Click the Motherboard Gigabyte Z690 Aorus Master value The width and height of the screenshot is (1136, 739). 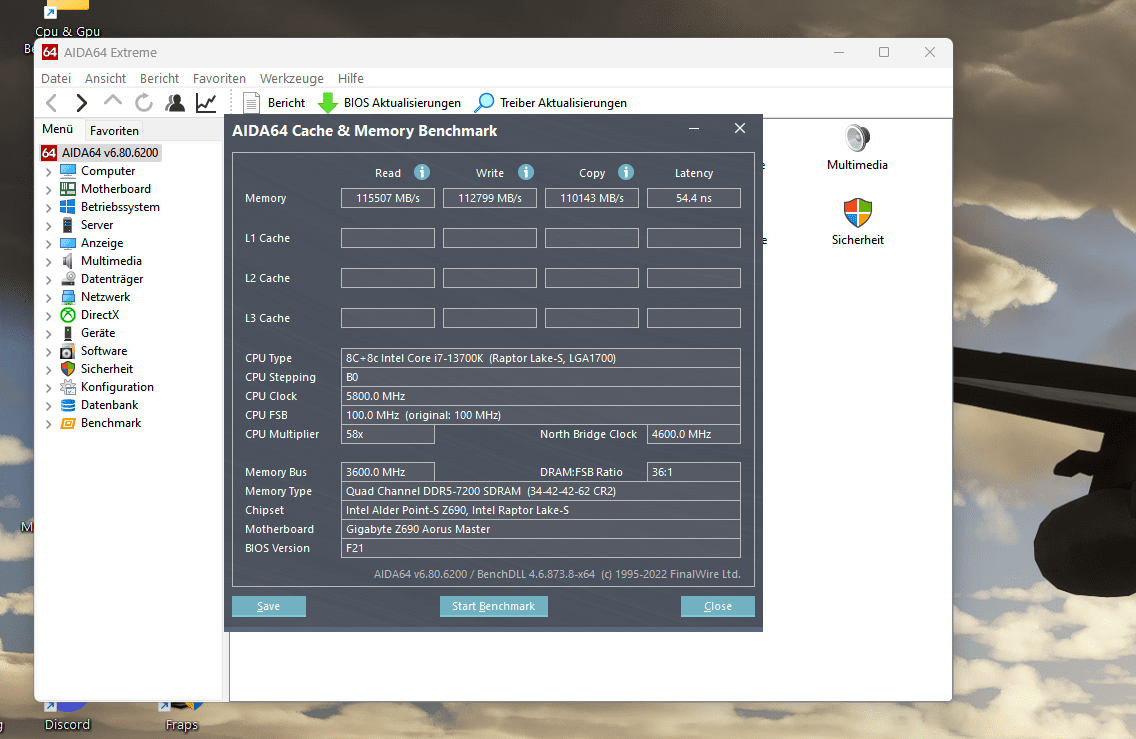(x=540, y=529)
